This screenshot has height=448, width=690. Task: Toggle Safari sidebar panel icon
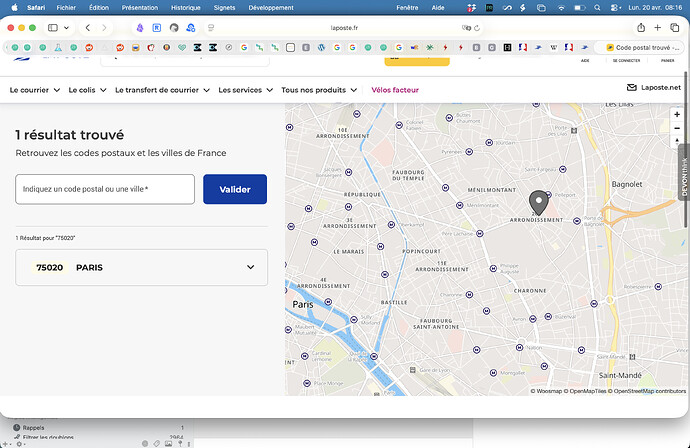(x=53, y=28)
